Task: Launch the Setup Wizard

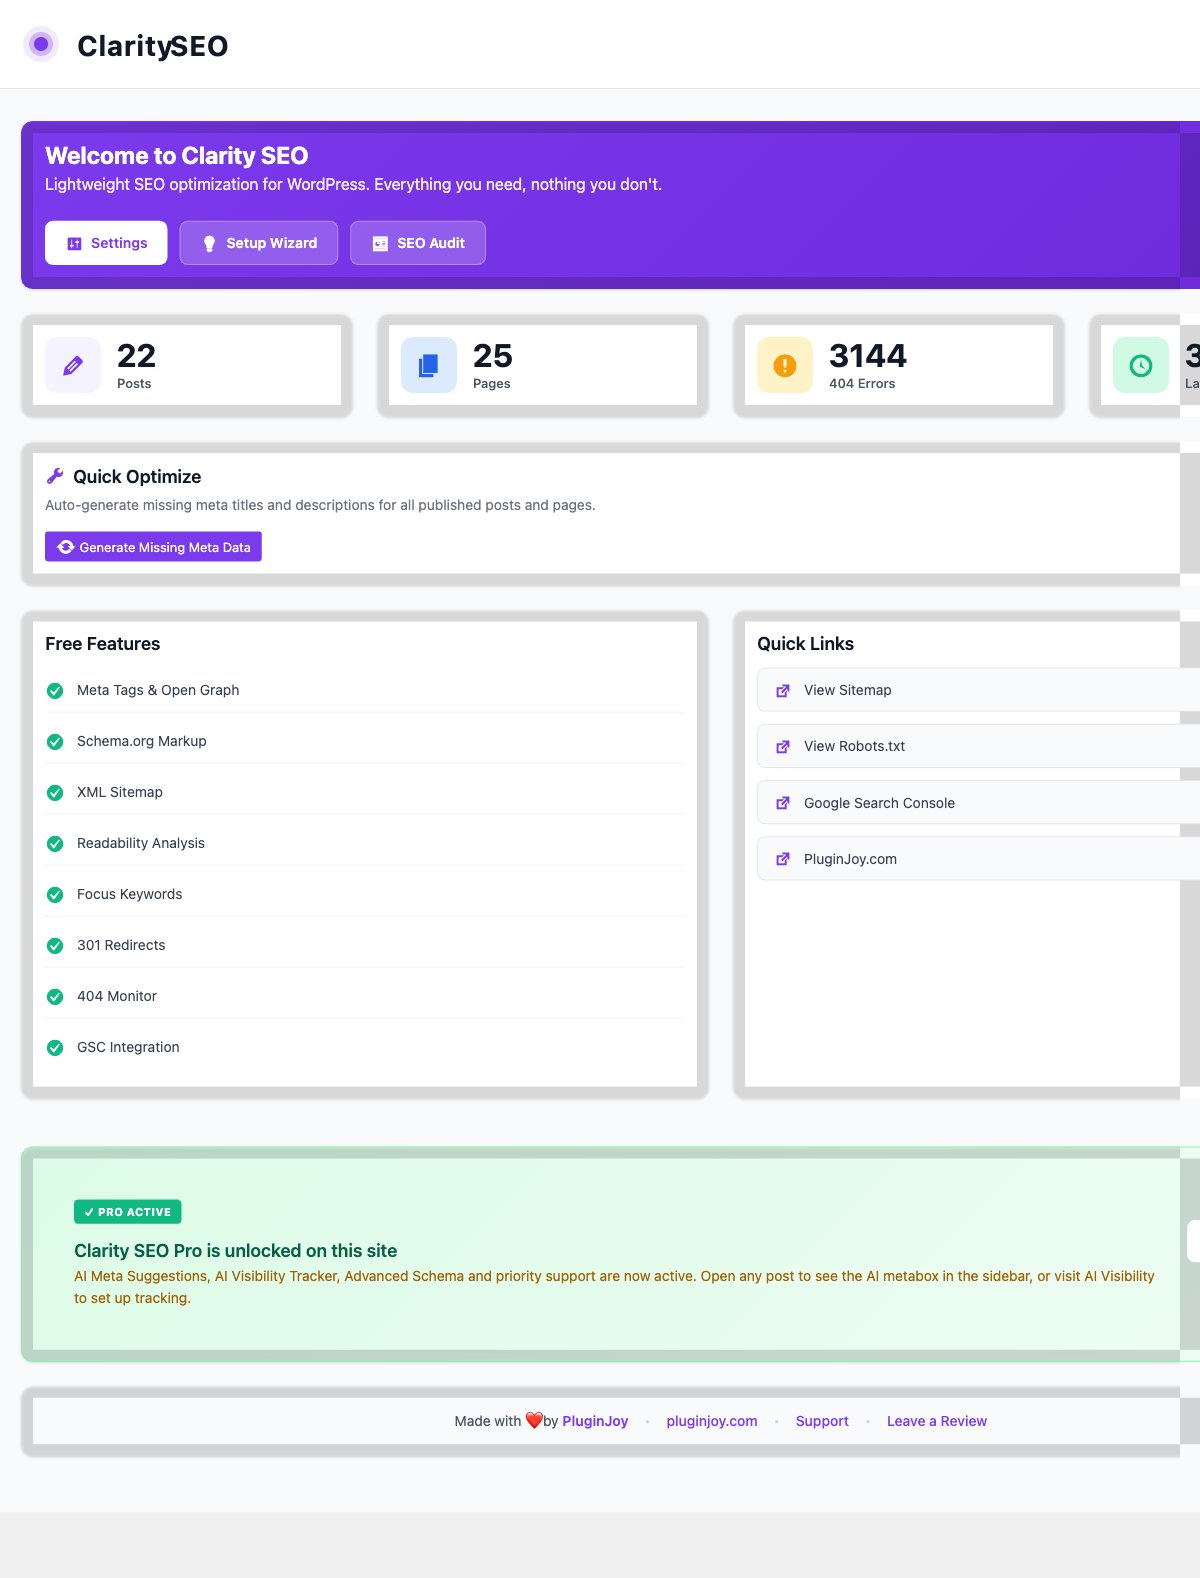Action: [259, 243]
